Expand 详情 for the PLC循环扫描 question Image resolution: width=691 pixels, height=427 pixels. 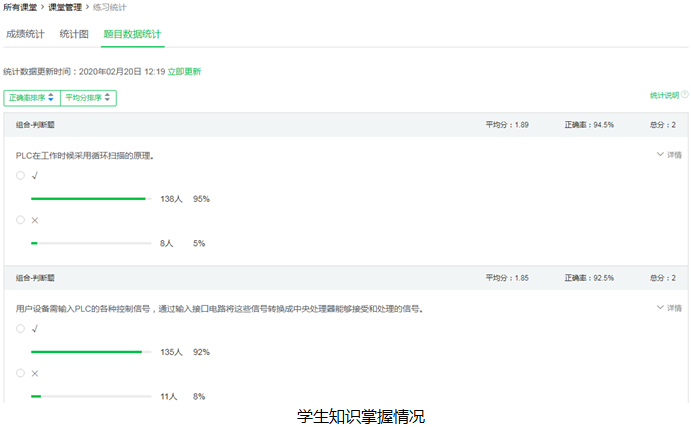(669, 155)
